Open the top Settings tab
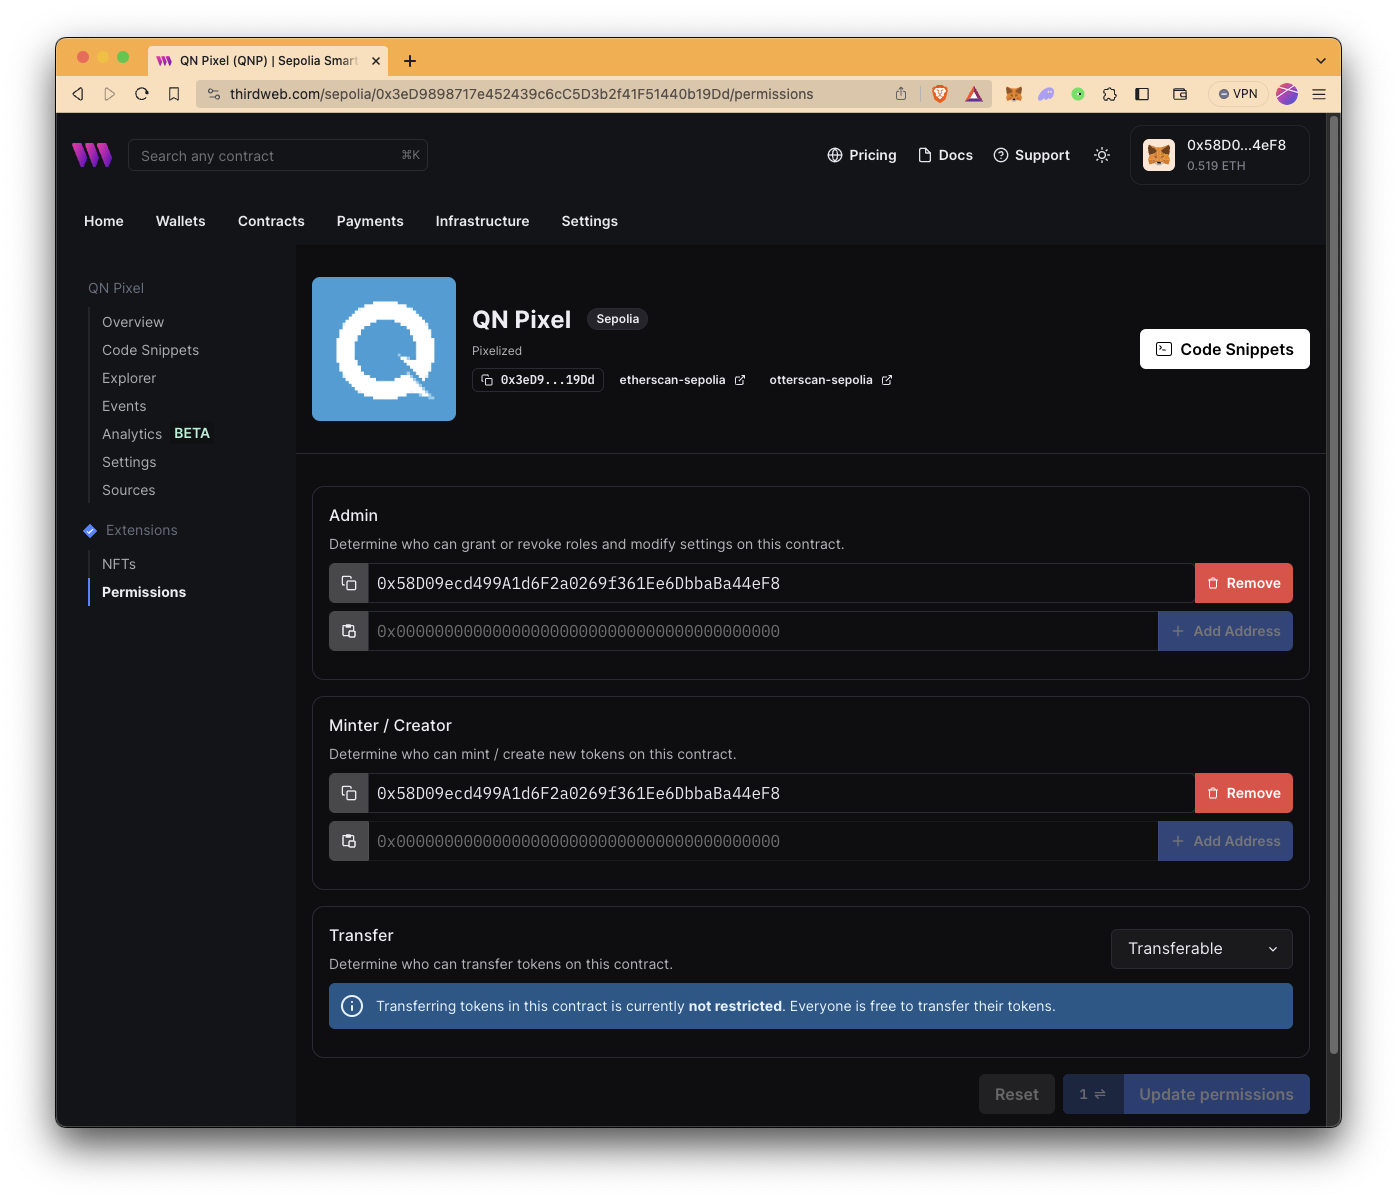Screen dimensions: 1397x1201 (x=590, y=221)
